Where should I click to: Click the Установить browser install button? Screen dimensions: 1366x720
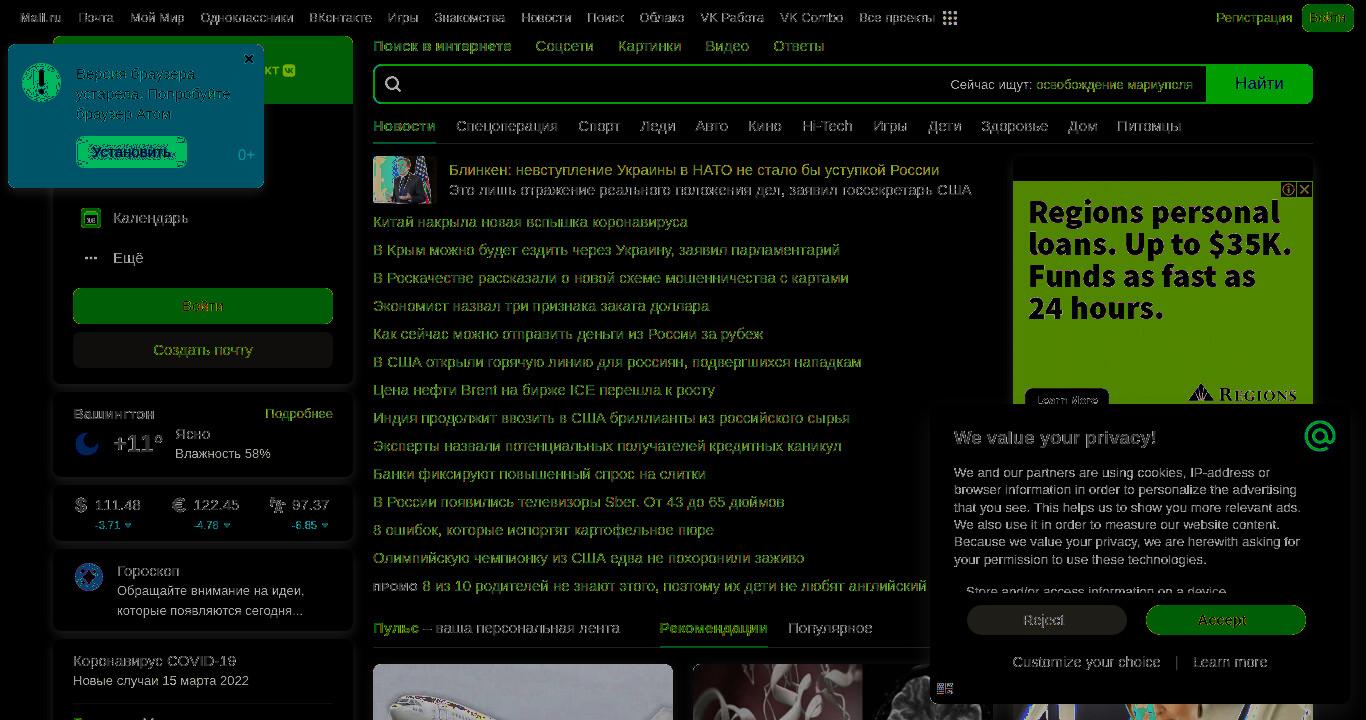[131, 153]
